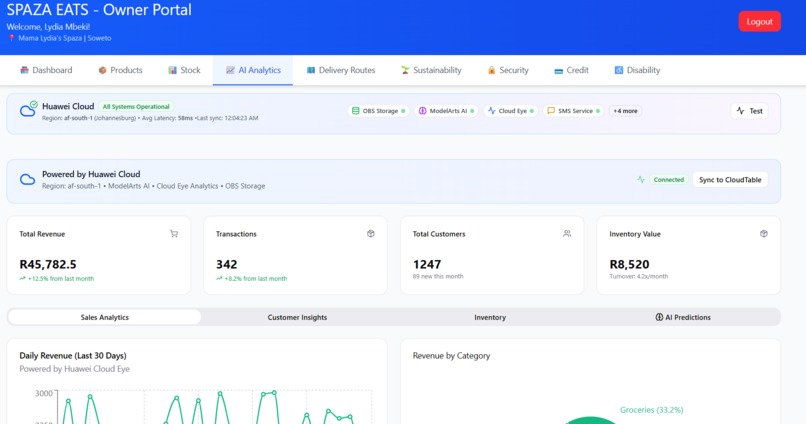Go to the Delivery Routes tab

coord(341,70)
